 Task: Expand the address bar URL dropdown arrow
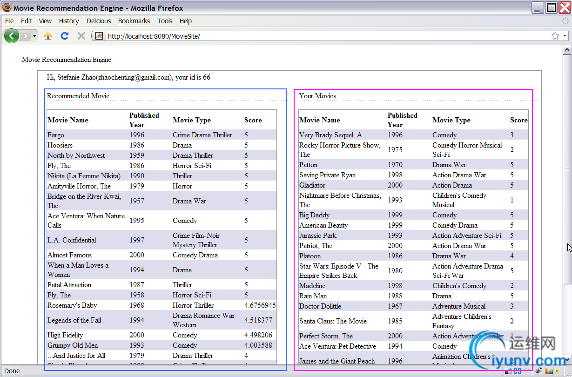(x=565, y=36)
